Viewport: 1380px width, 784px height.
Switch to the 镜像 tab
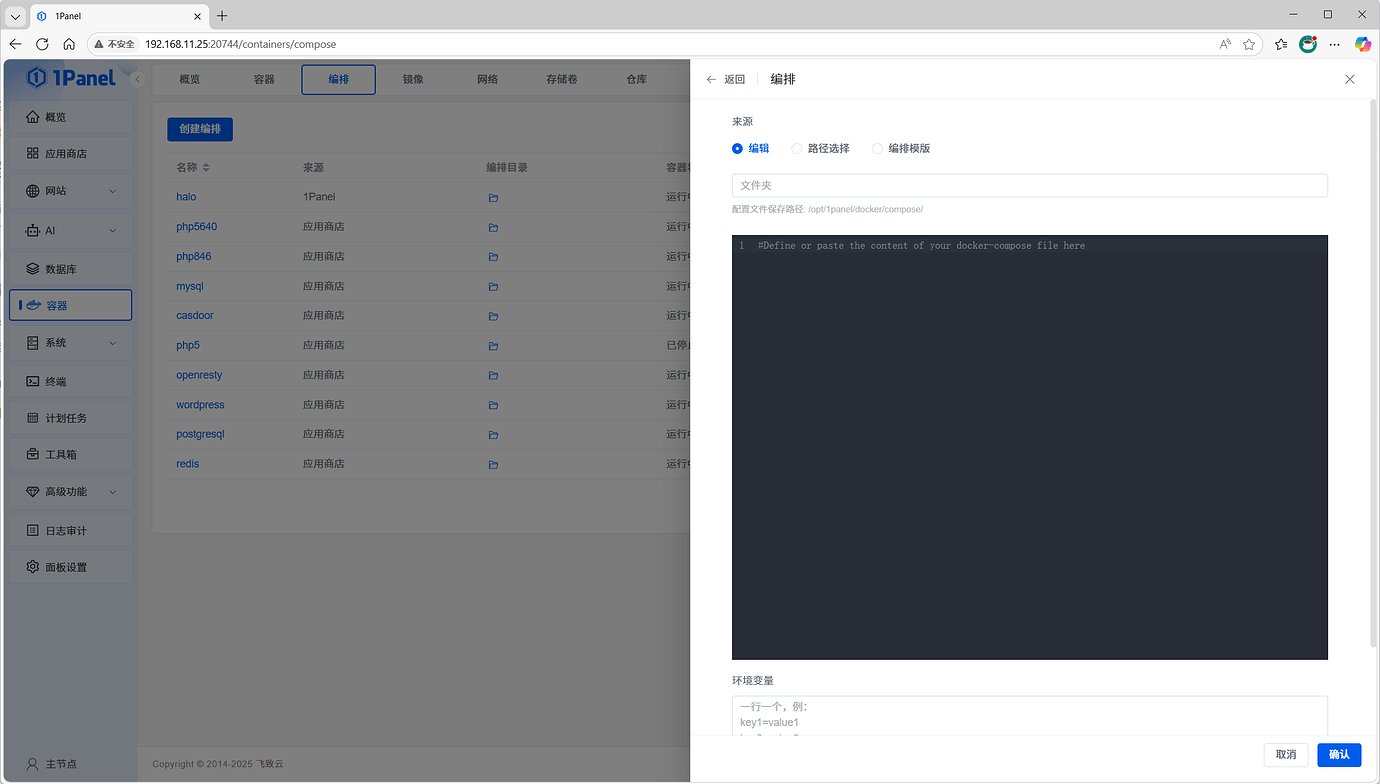tap(412, 79)
